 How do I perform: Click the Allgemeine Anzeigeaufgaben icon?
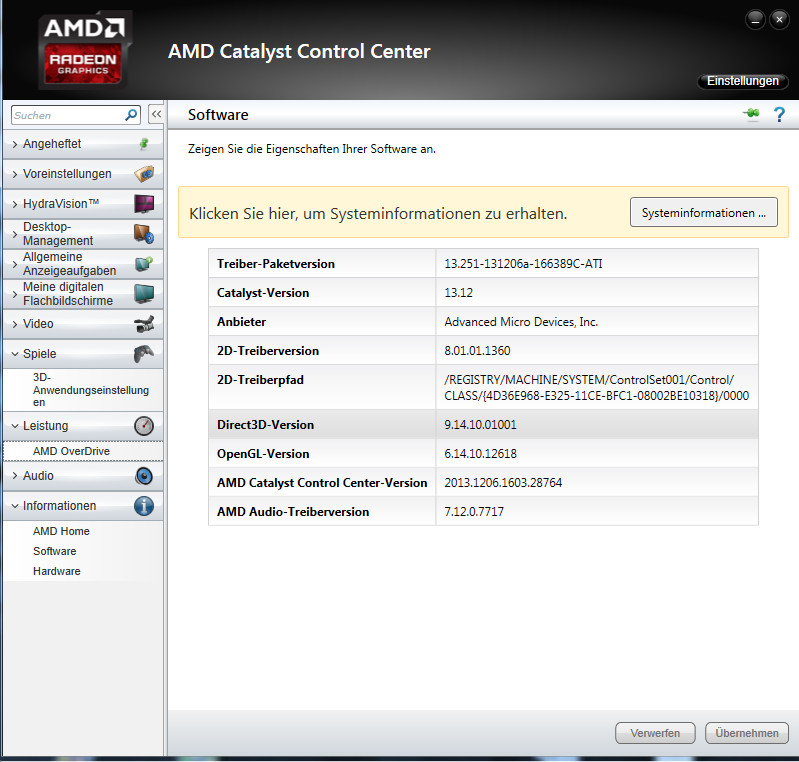click(x=144, y=264)
